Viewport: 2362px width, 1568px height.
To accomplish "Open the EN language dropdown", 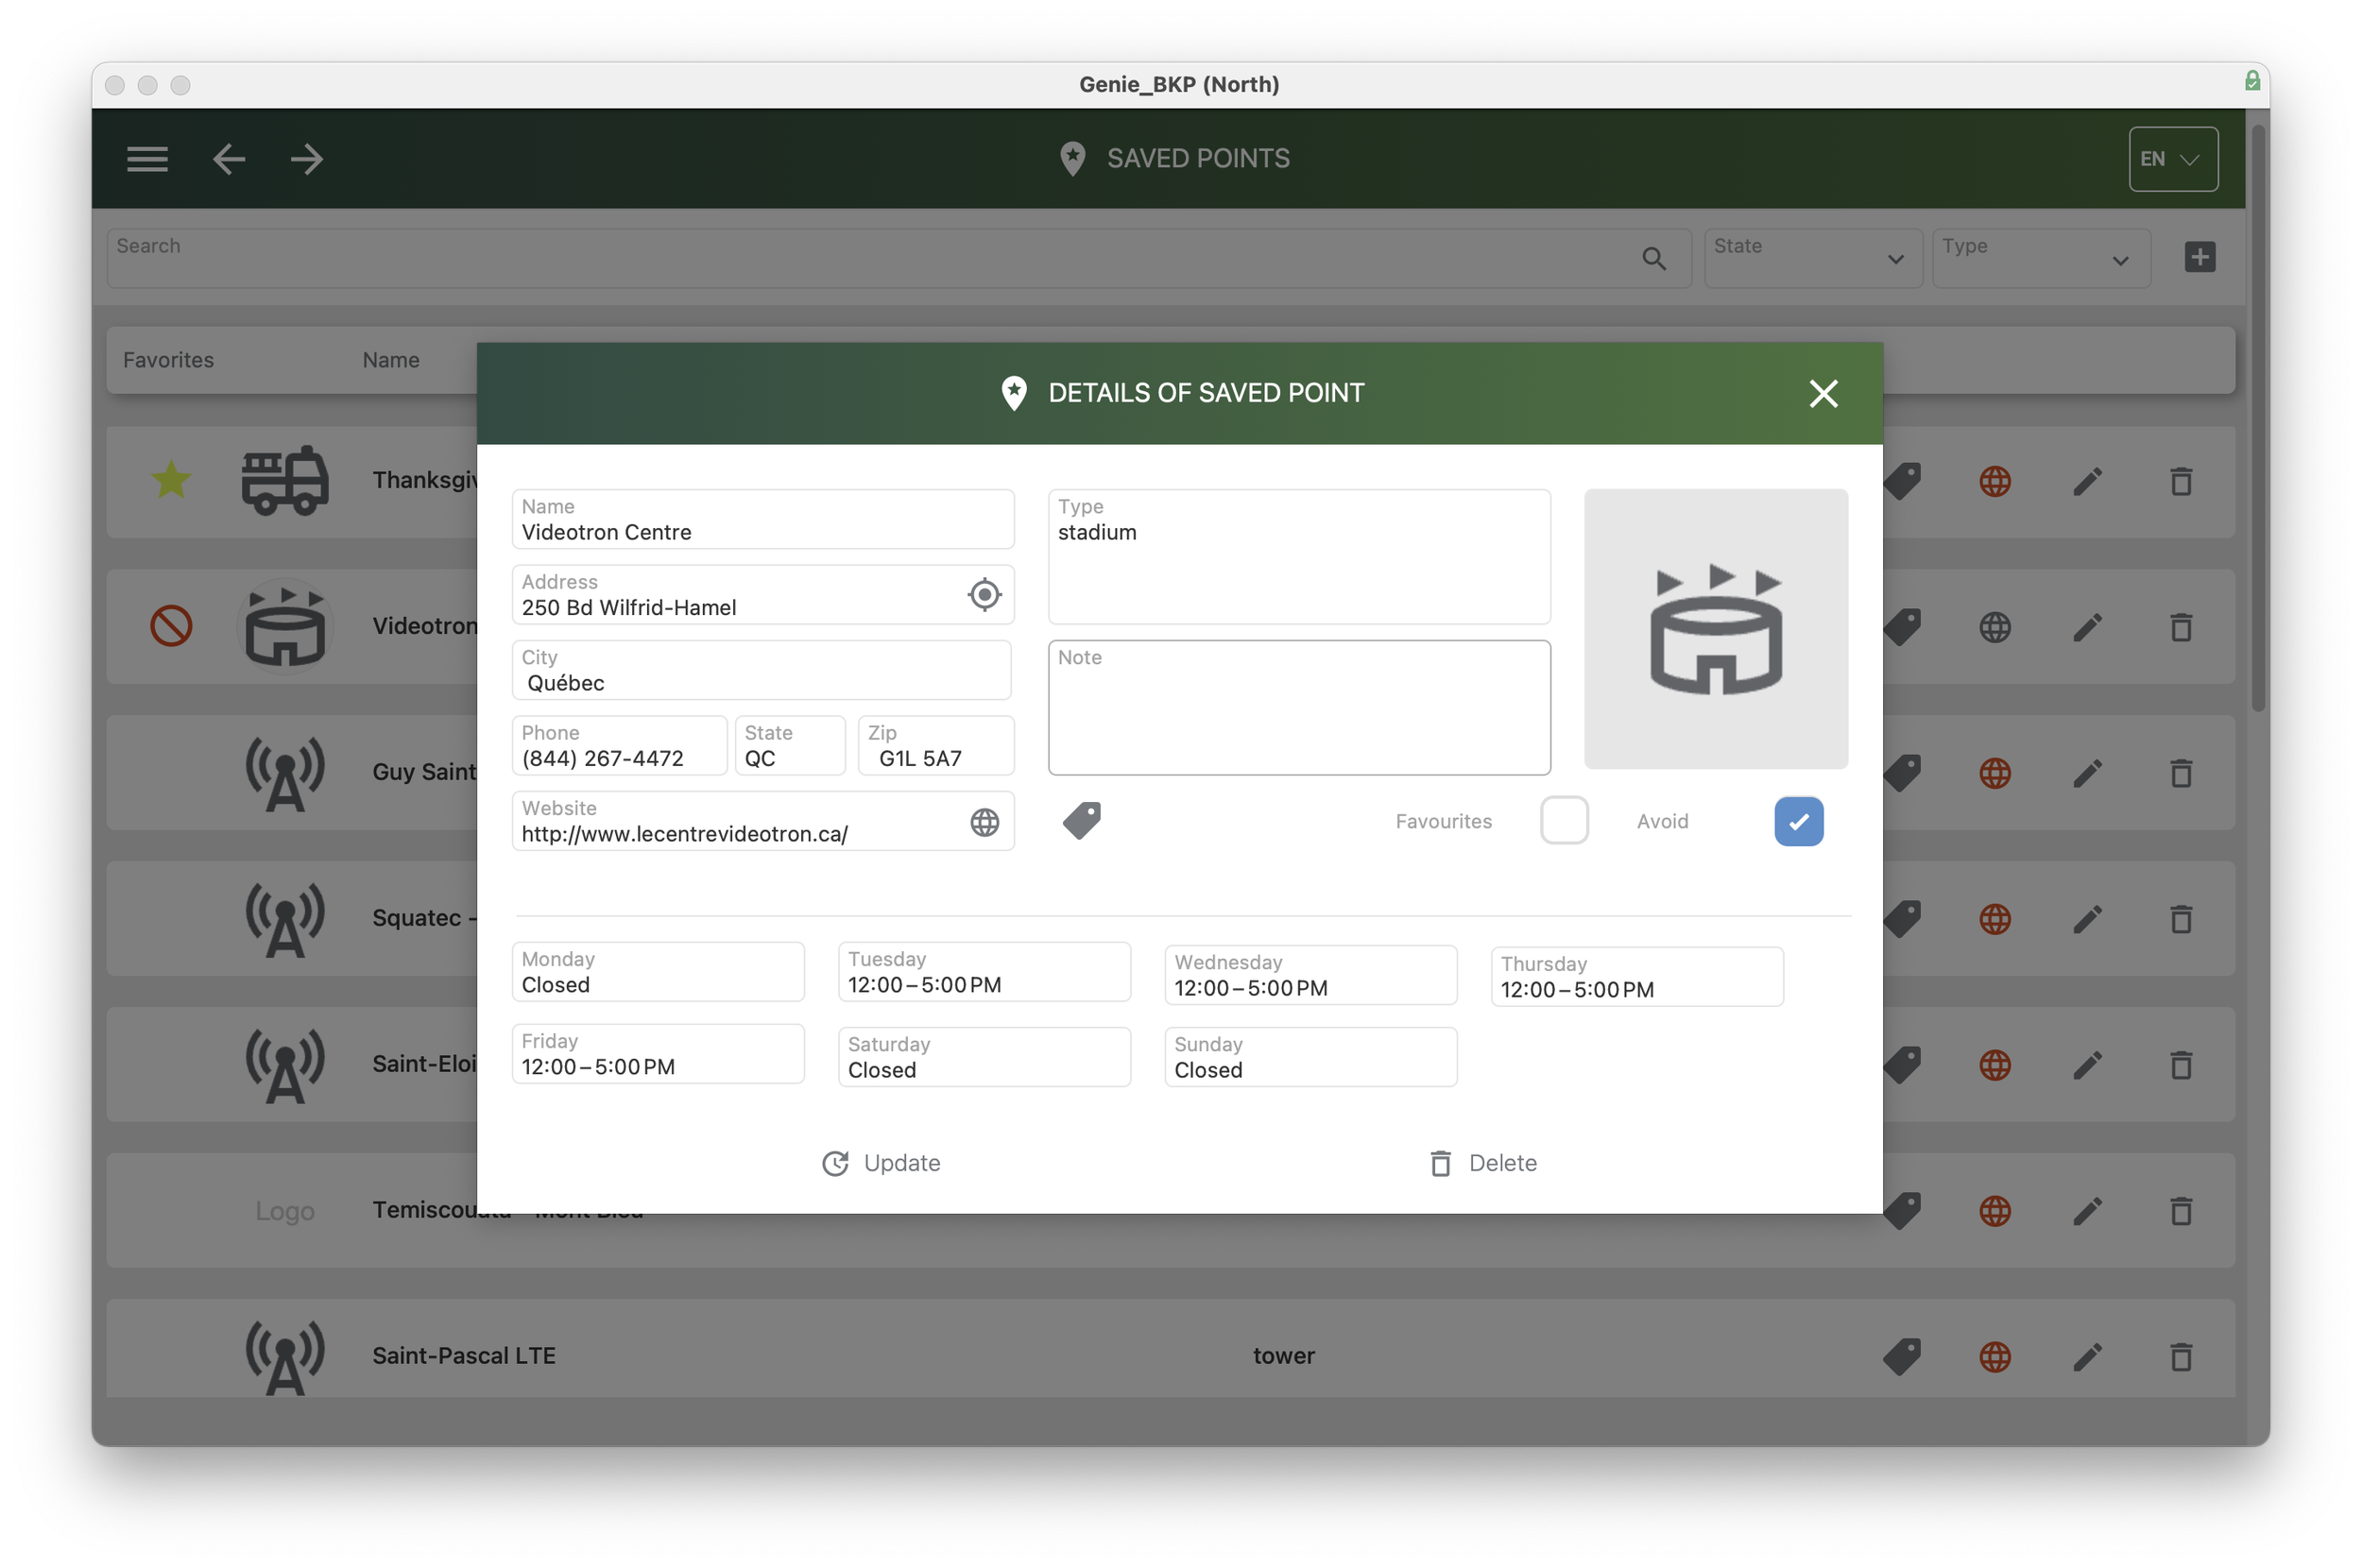I will (x=2173, y=159).
